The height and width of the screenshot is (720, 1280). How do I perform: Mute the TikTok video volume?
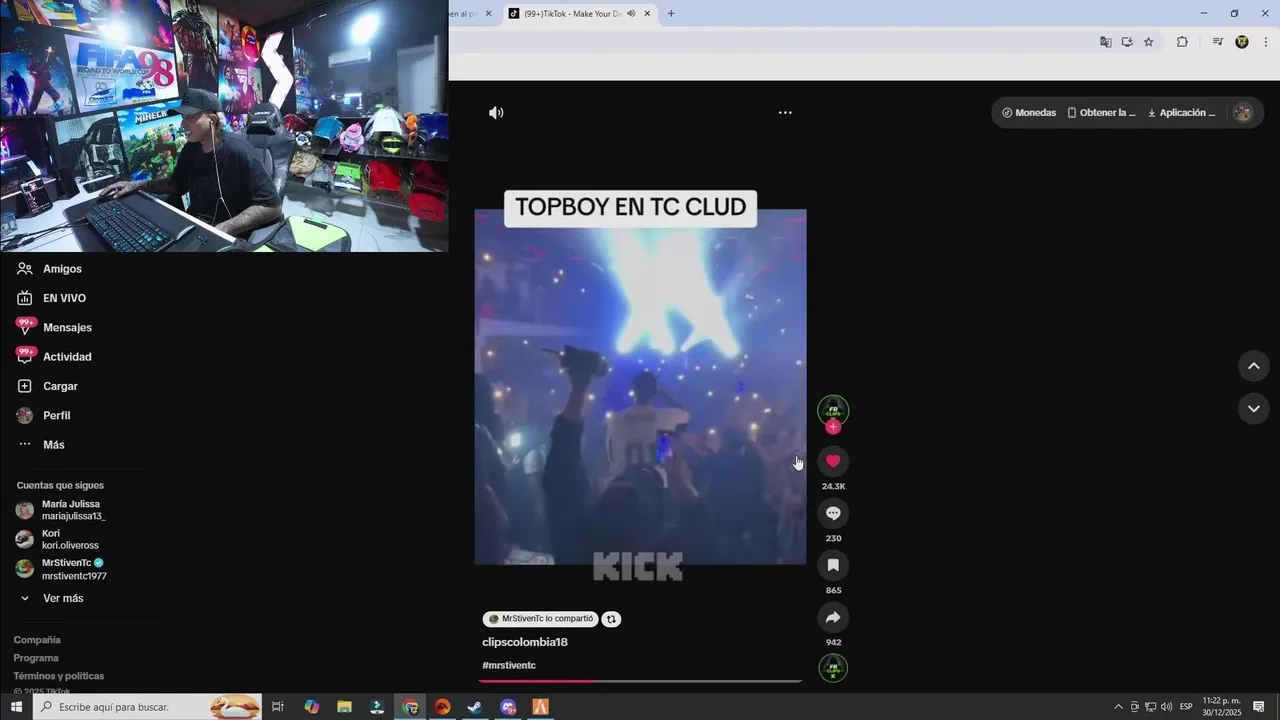496,113
